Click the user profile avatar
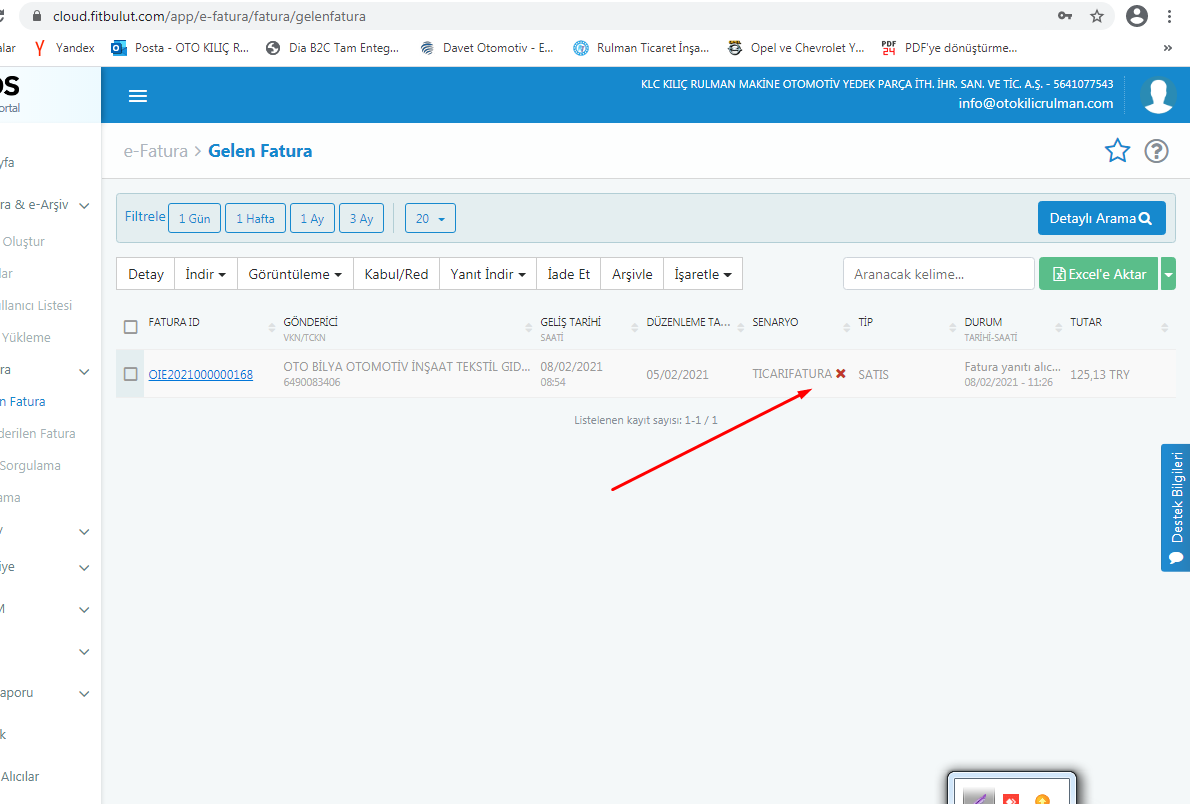This screenshot has height=804, width=1190. click(x=1158, y=95)
